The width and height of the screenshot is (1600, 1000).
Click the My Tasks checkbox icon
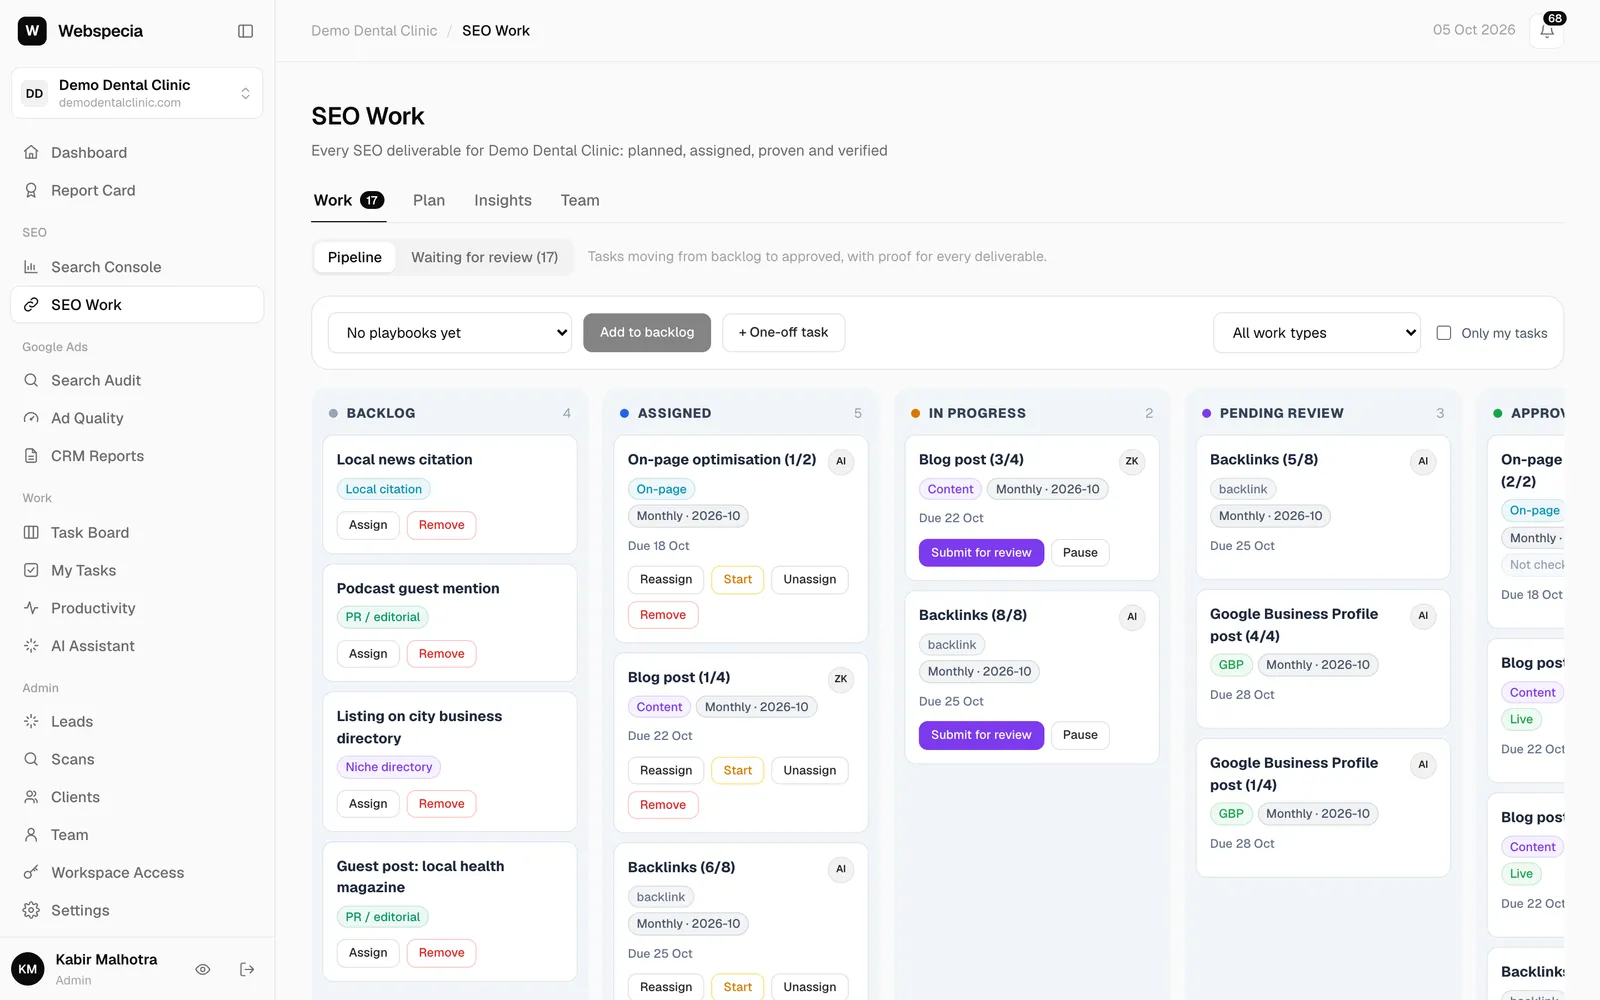[31, 570]
